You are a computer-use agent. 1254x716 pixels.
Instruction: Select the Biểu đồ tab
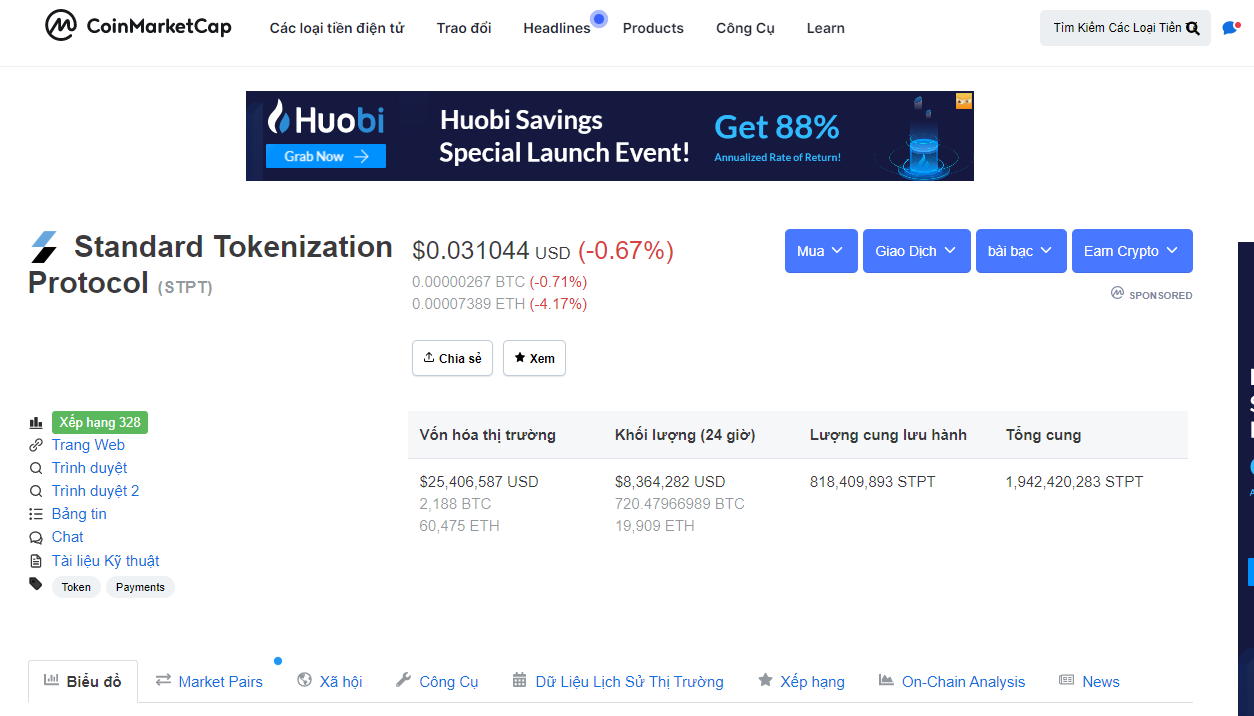point(83,681)
